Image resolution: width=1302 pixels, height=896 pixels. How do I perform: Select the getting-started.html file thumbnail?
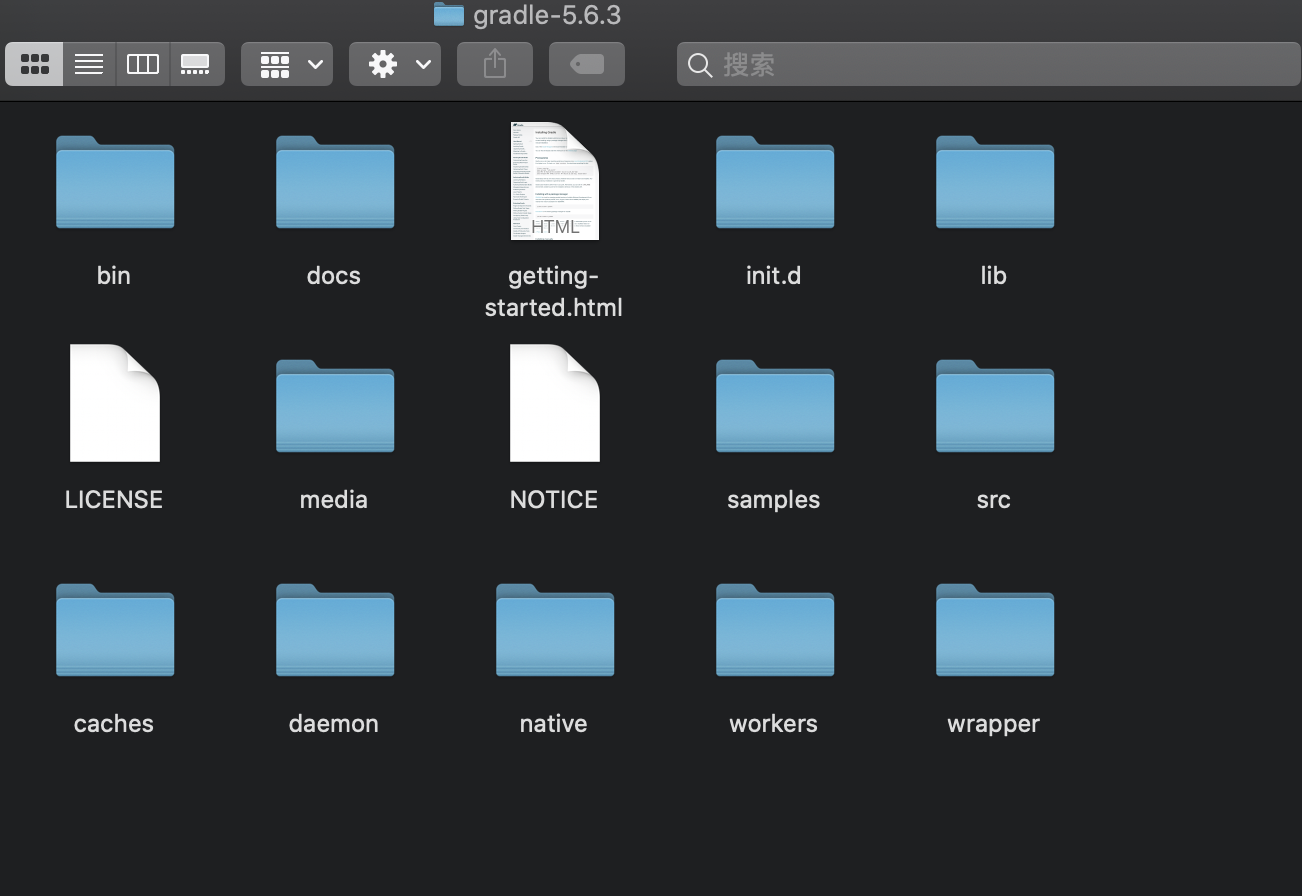tap(555, 181)
